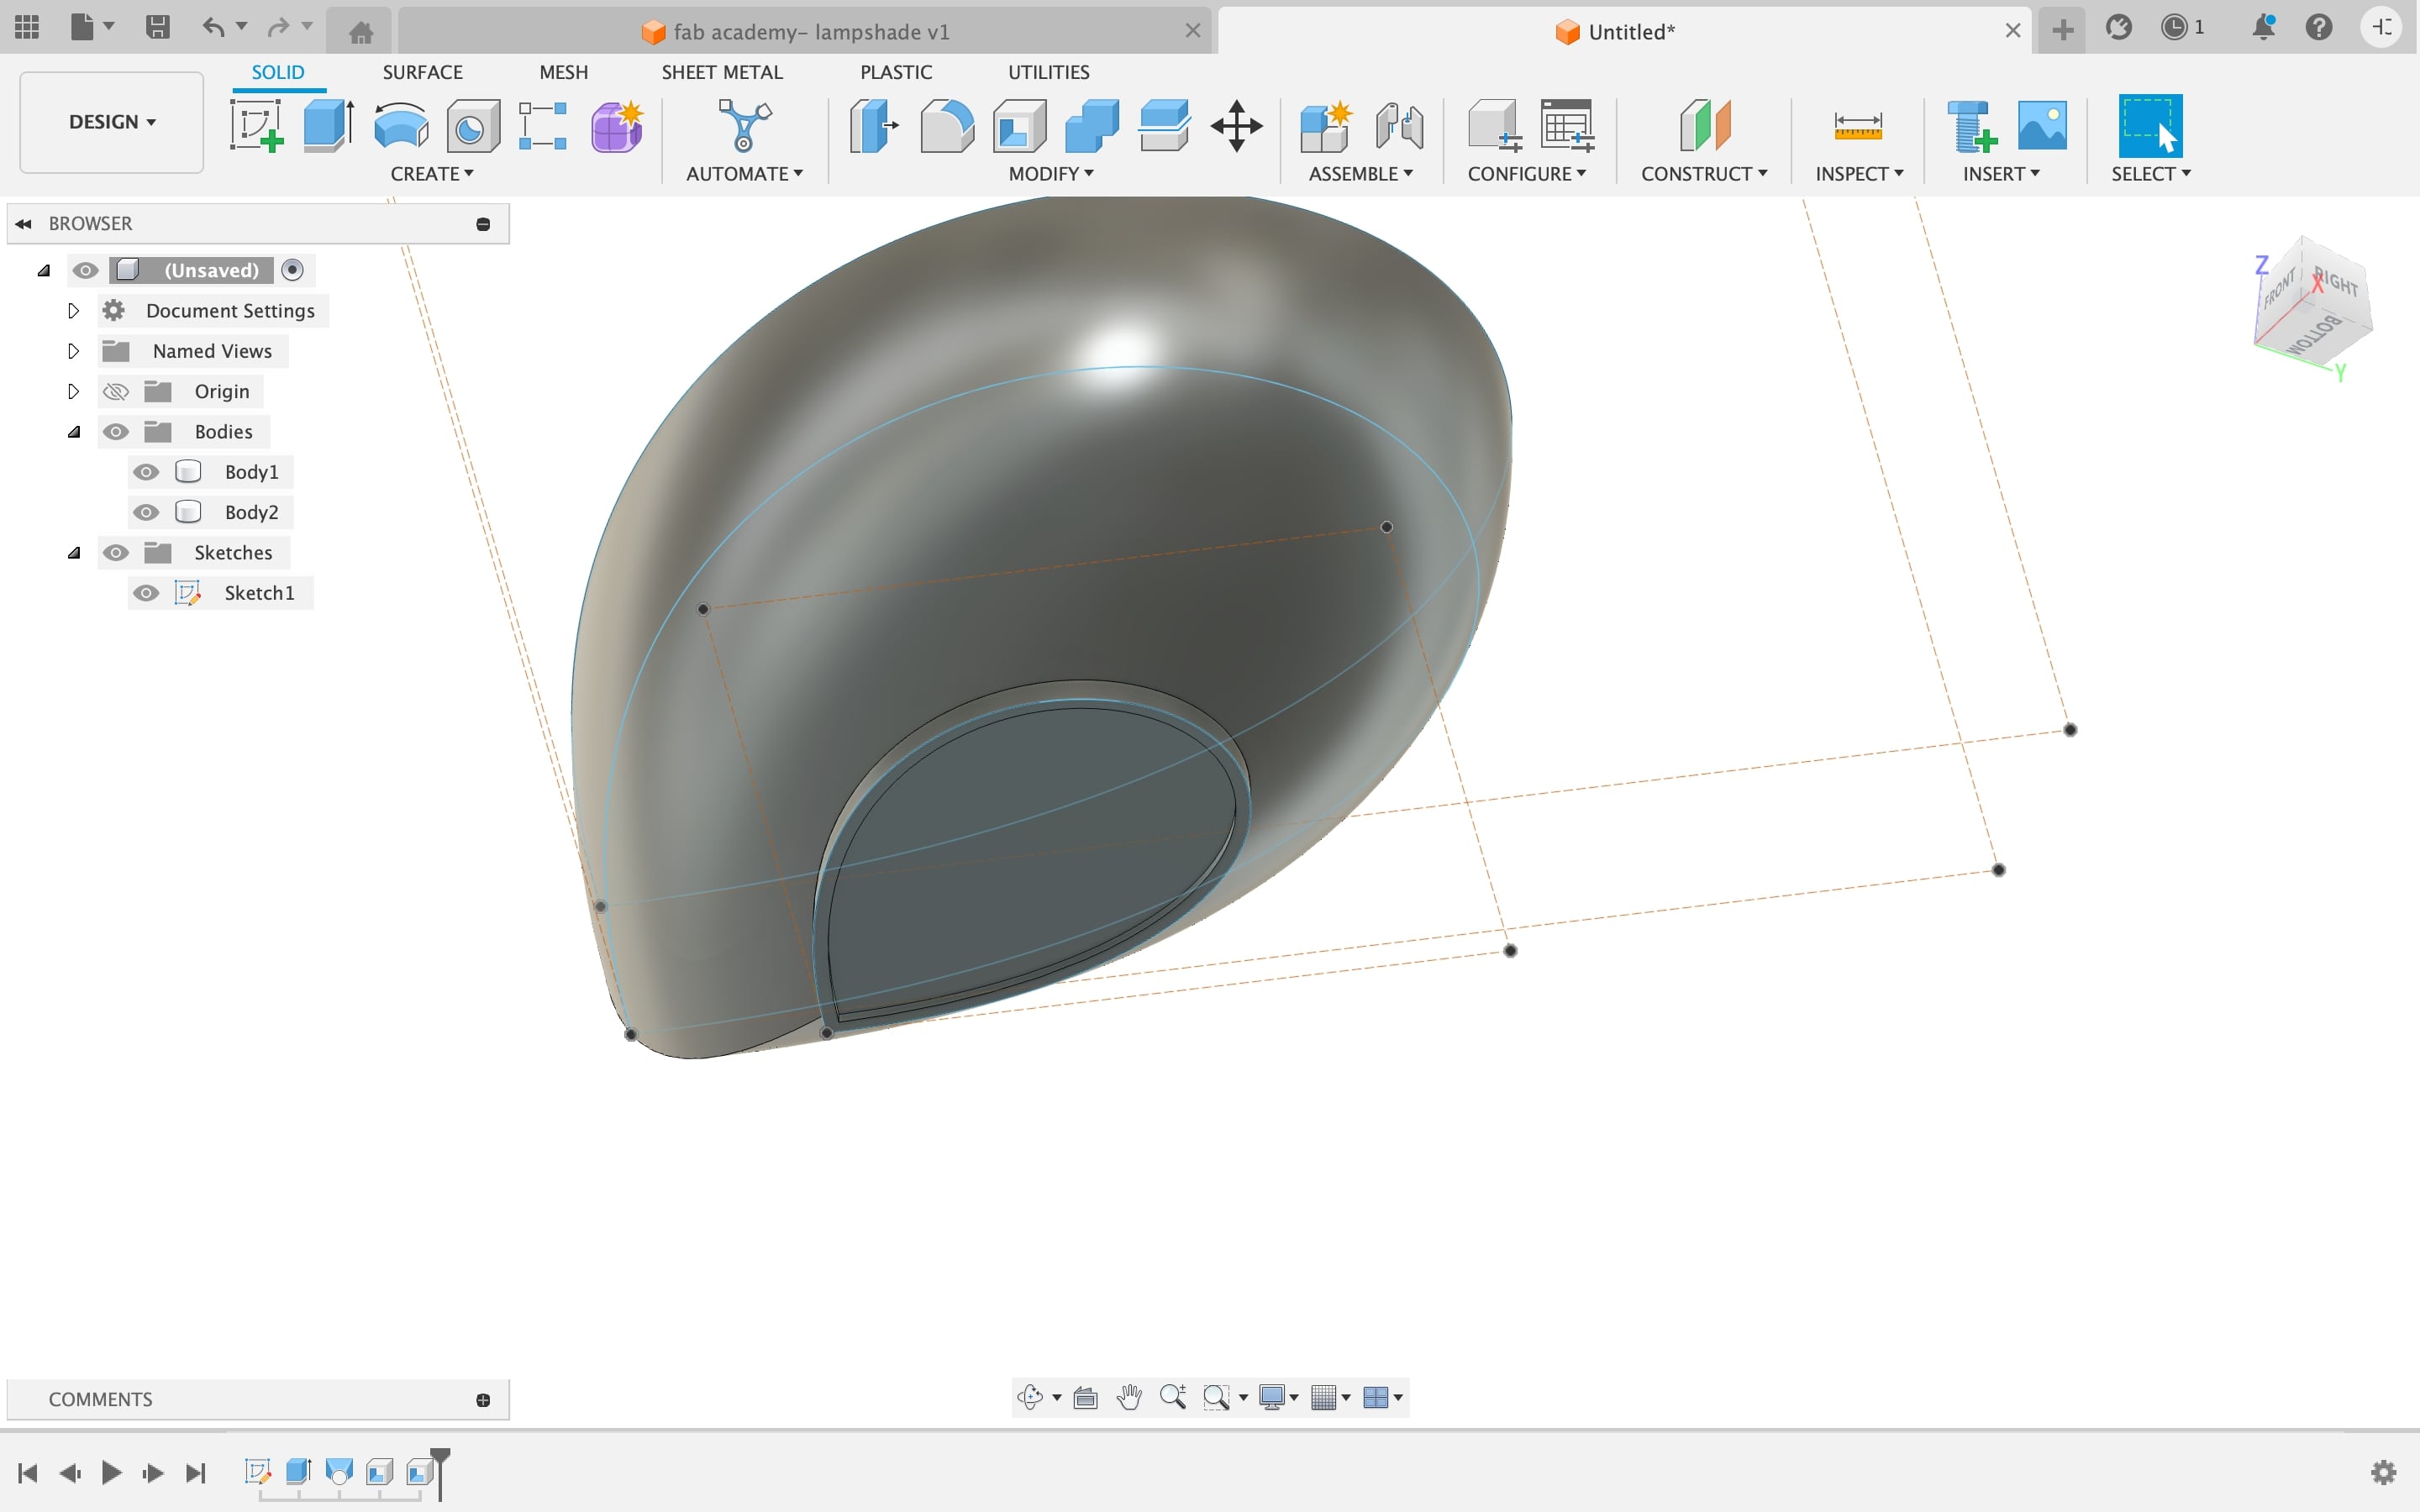The width and height of the screenshot is (2420, 1512).
Task: Open the Home data panel button
Action: click(361, 32)
